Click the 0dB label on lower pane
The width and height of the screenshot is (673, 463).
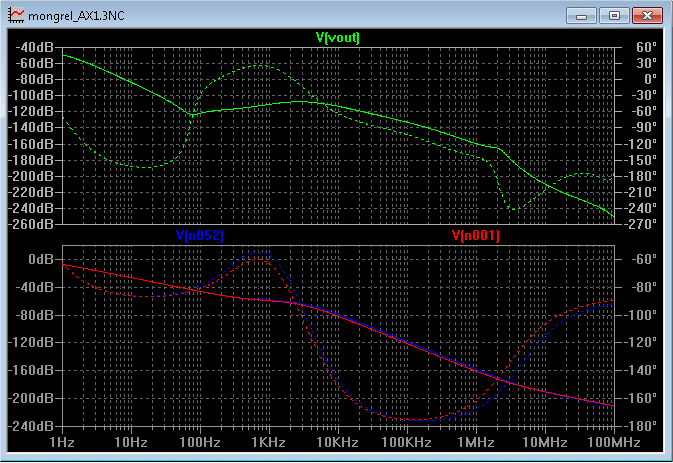pyautogui.click(x=41, y=259)
